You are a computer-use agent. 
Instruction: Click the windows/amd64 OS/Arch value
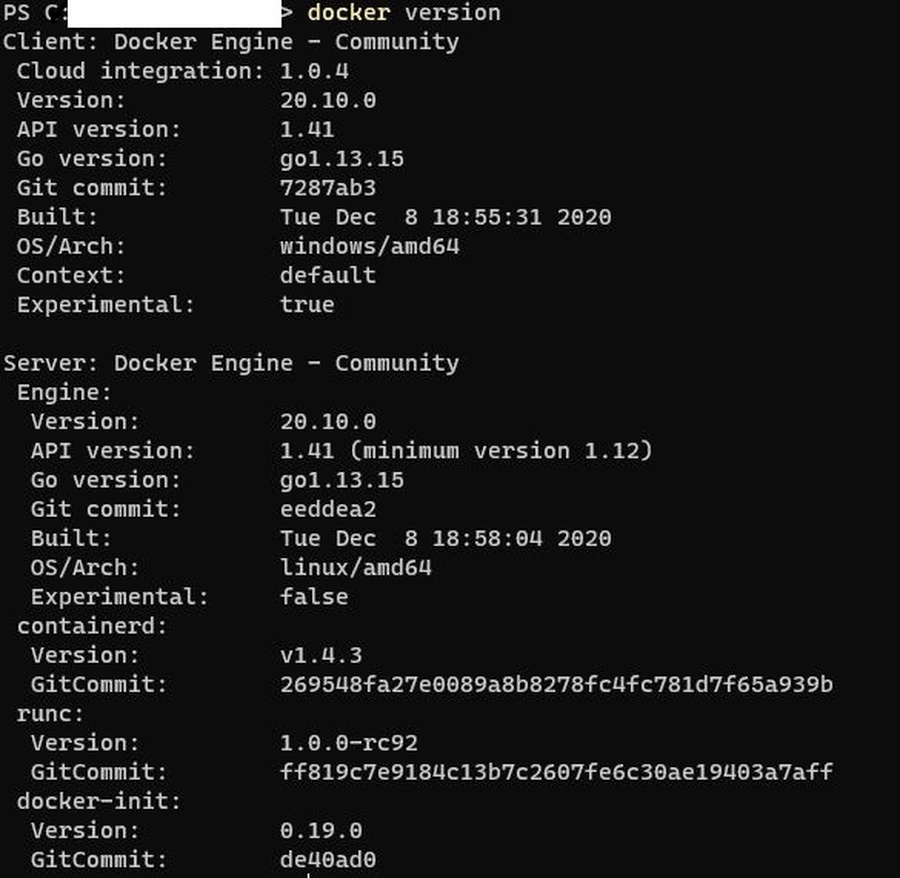point(370,247)
